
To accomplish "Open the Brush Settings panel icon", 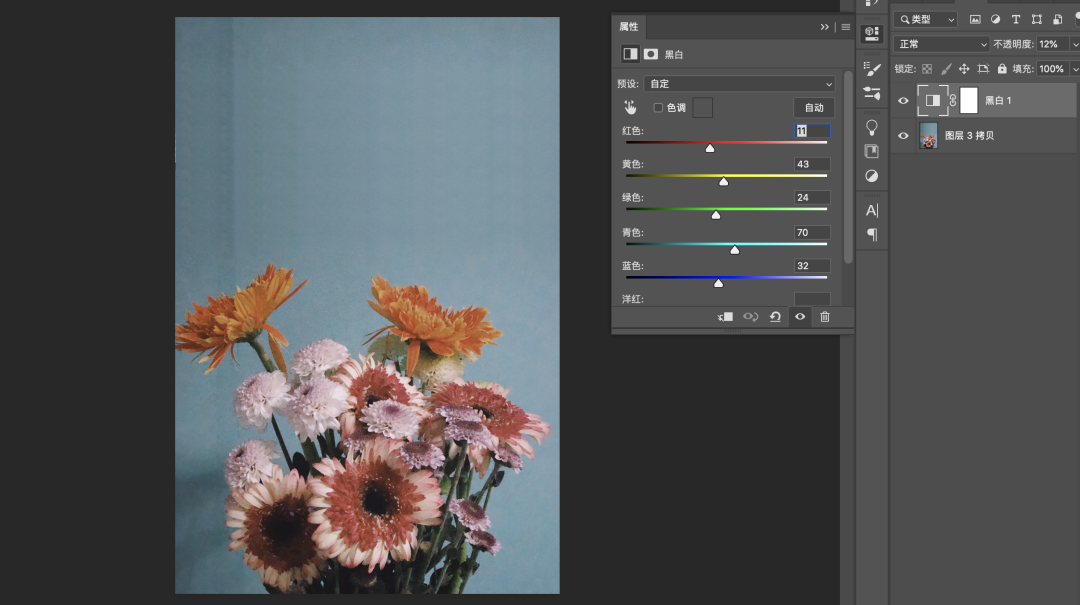I will pos(872,69).
